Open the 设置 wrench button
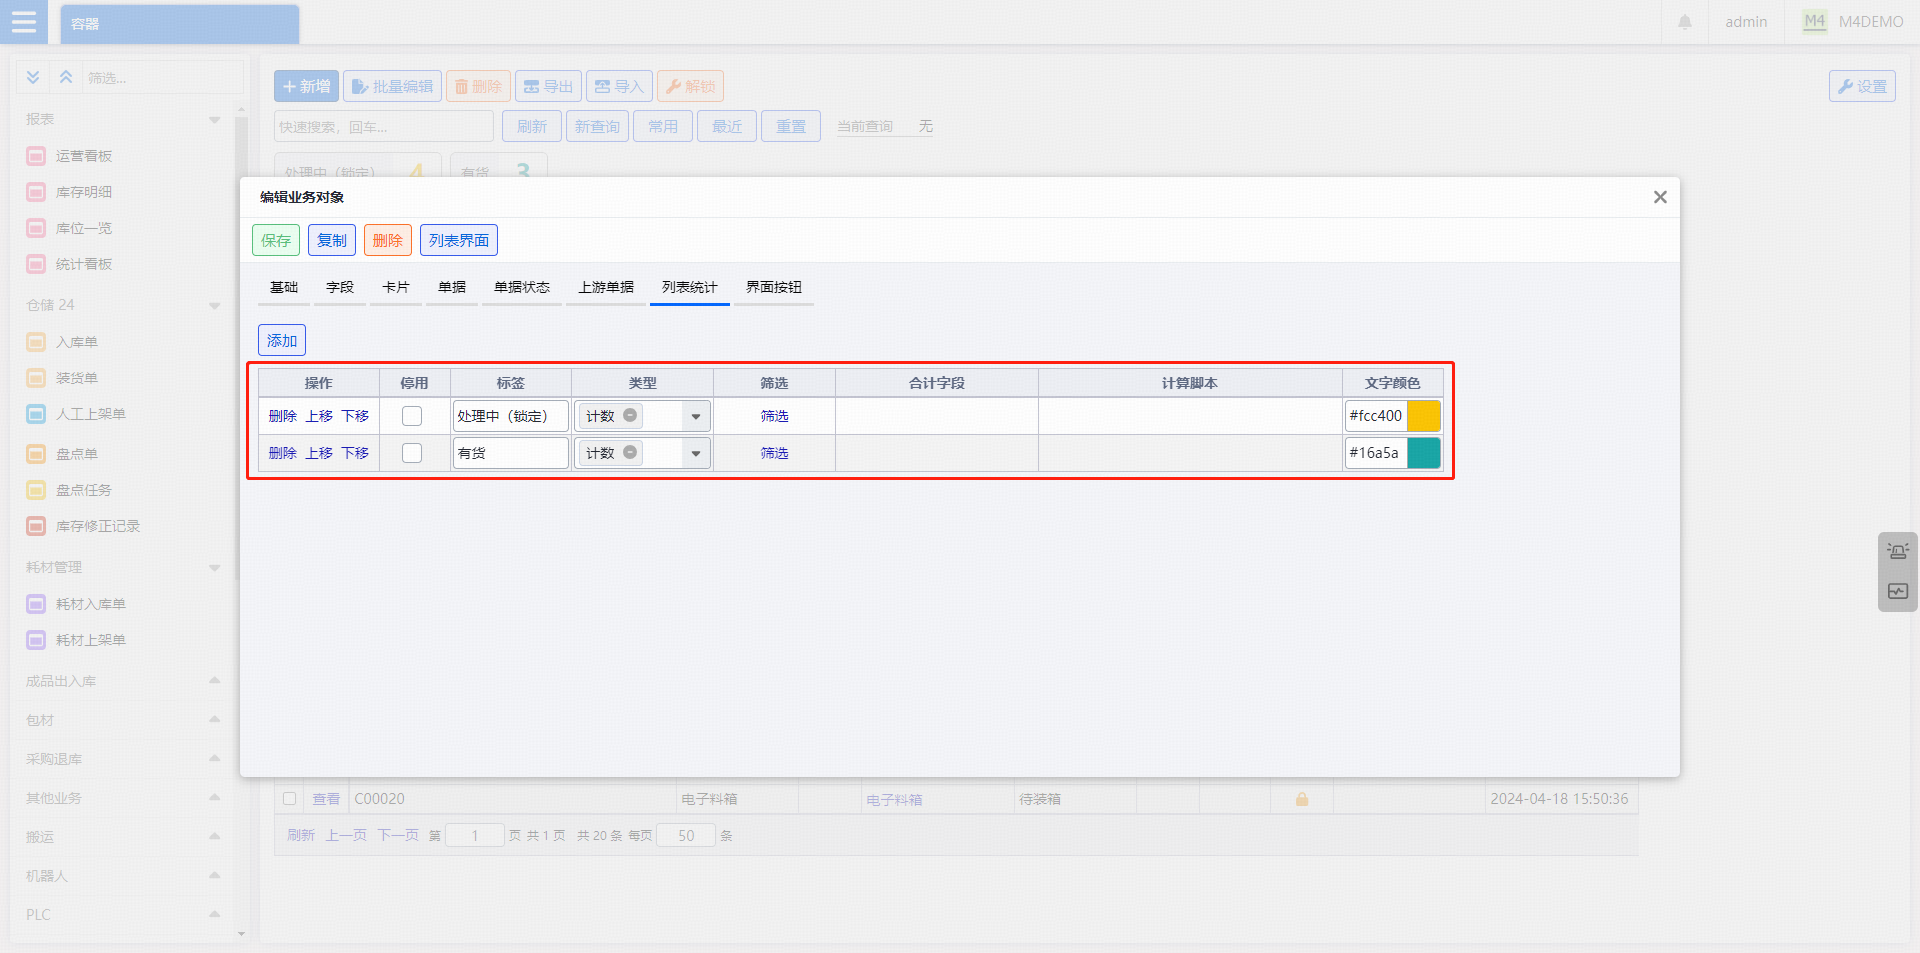Screen dimensions: 1920x953 1862,86
